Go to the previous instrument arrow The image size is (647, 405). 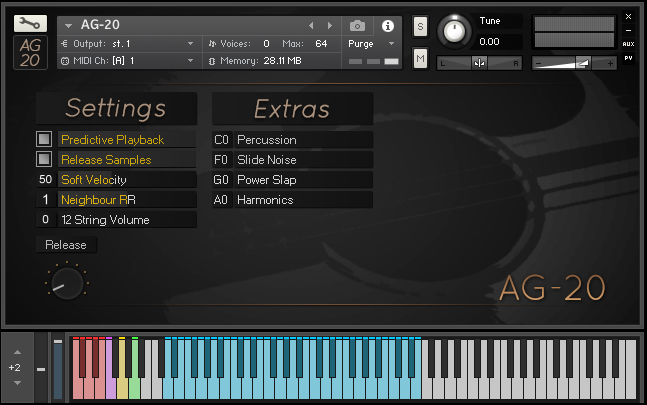click(311, 25)
